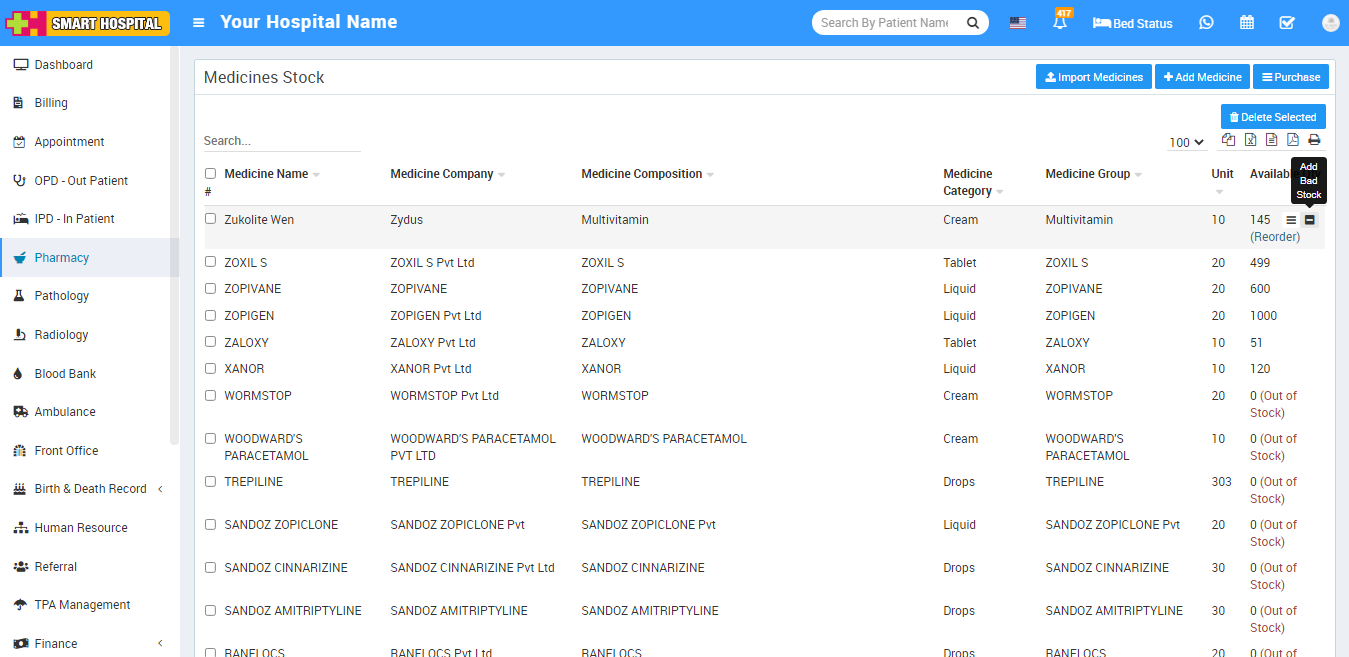
Task: Open the notifications bell
Action: tap(1060, 23)
